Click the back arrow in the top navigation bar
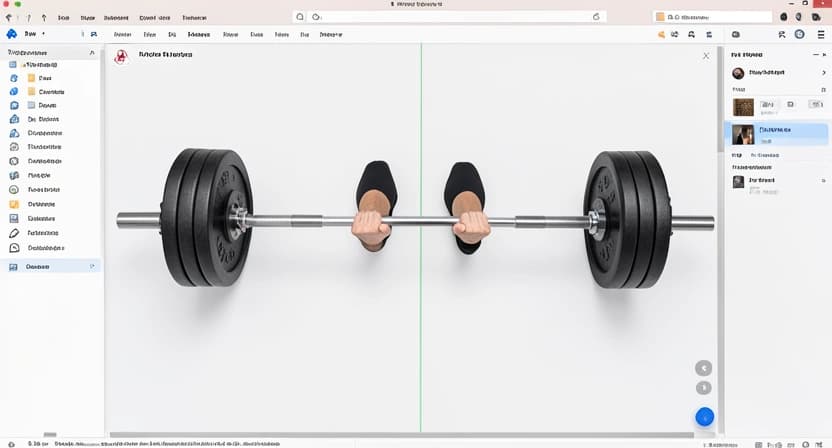The height and width of the screenshot is (448, 832). click(8, 18)
